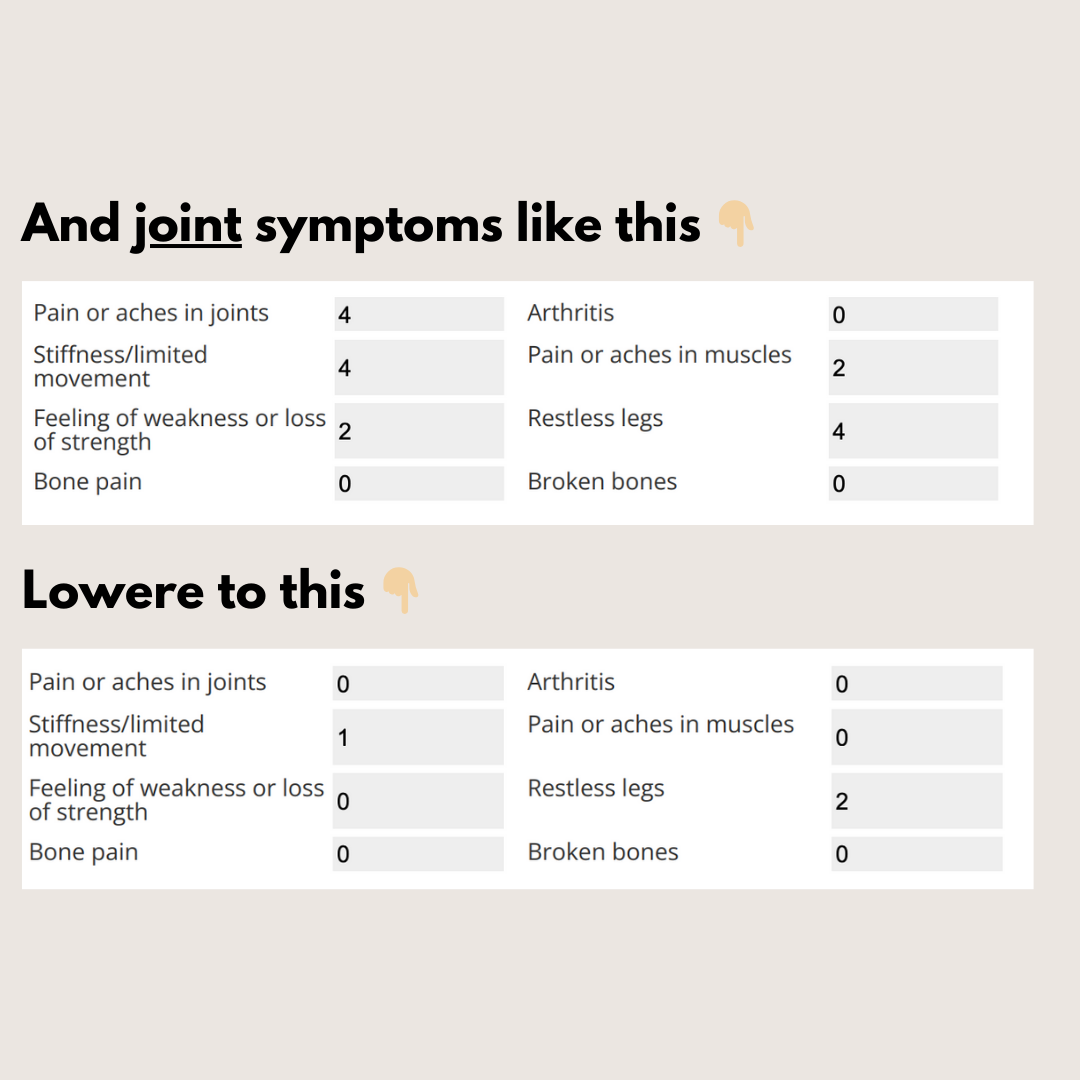The height and width of the screenshot is (1080, 1080).
Task: Select top 'Pain or aches in joints' field showing 4
Action: pyautogui.click(x=419, y=314)
